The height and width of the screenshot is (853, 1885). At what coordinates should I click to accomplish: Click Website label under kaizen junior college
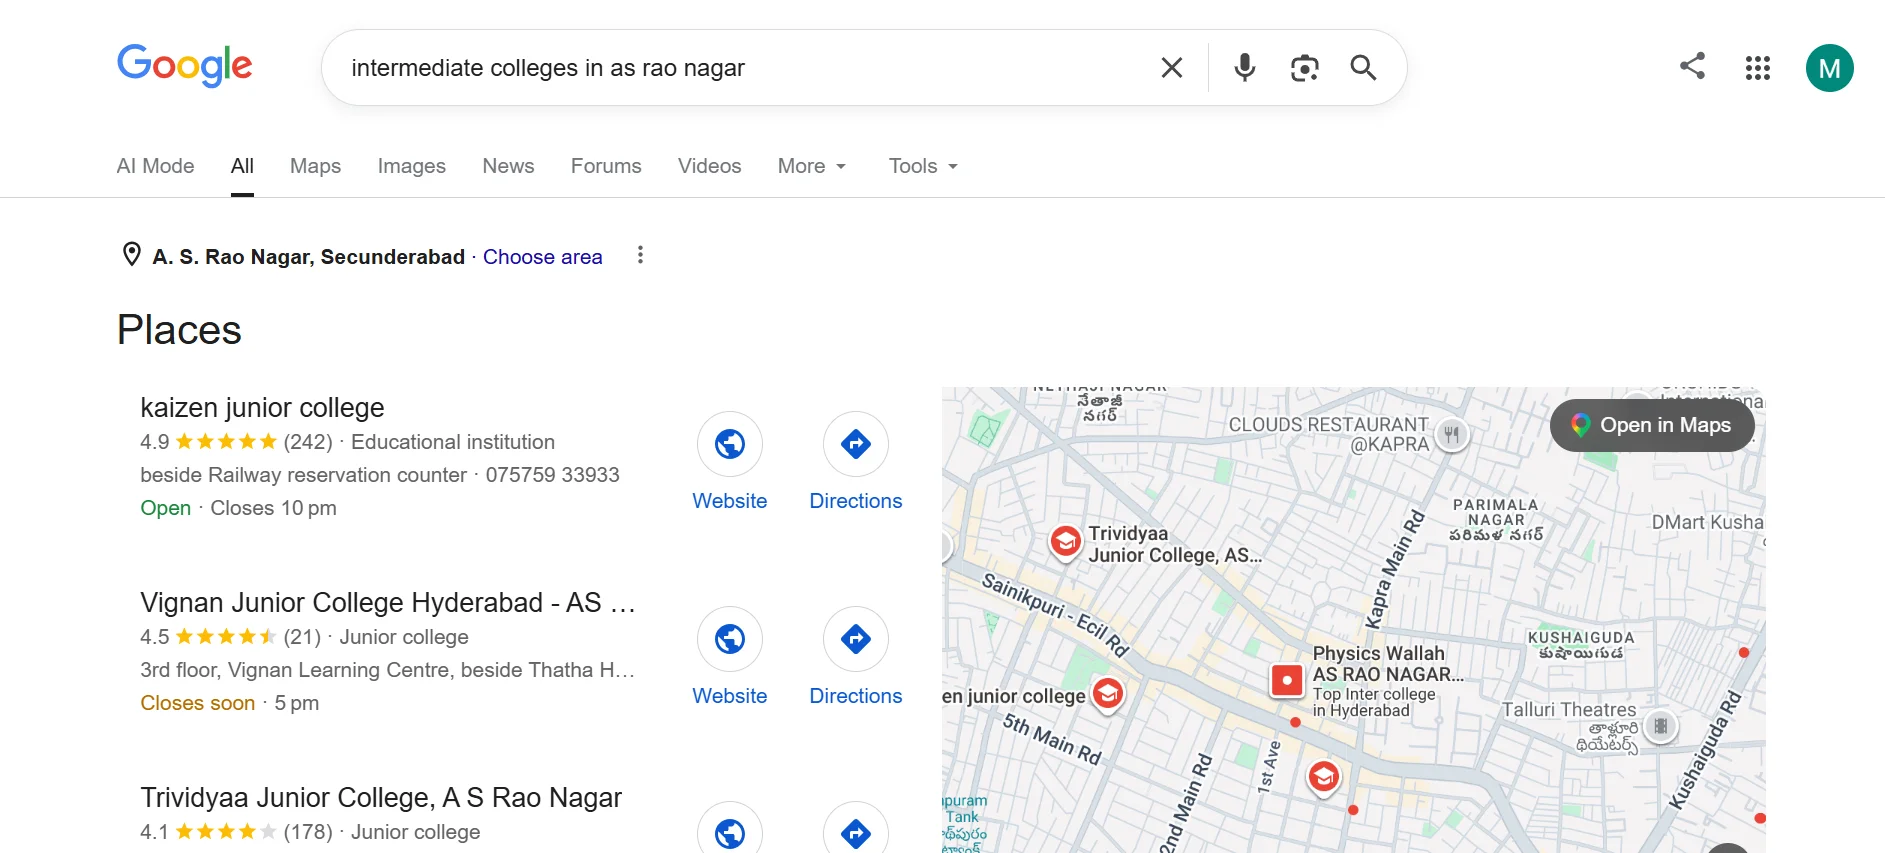coord(730,501)
